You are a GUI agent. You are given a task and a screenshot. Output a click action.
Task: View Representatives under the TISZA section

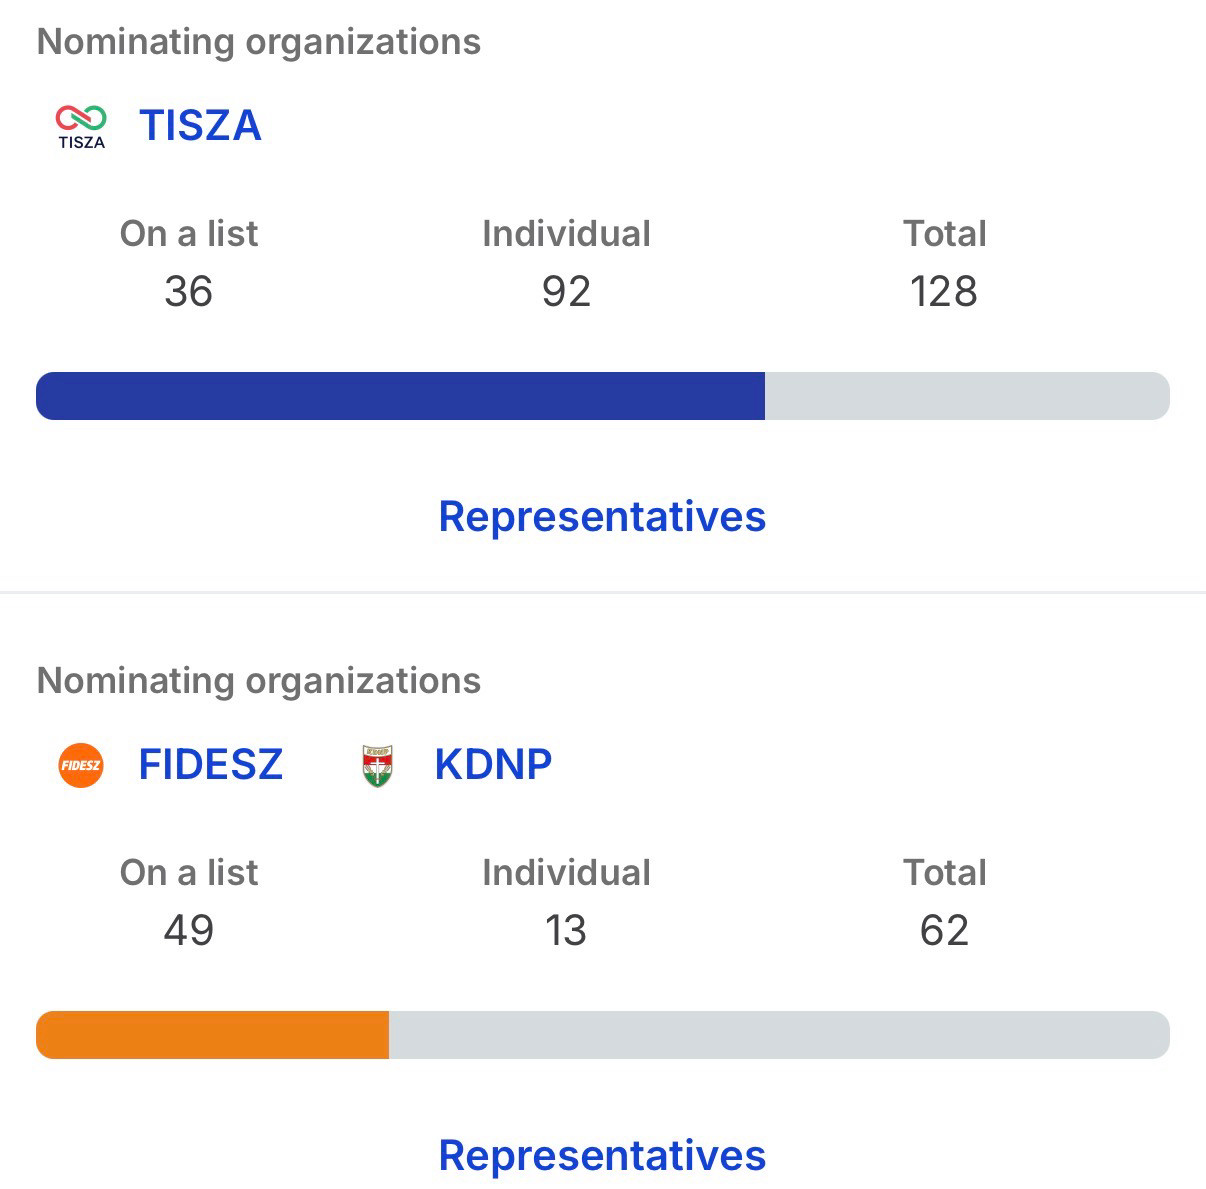coord(602,517)
